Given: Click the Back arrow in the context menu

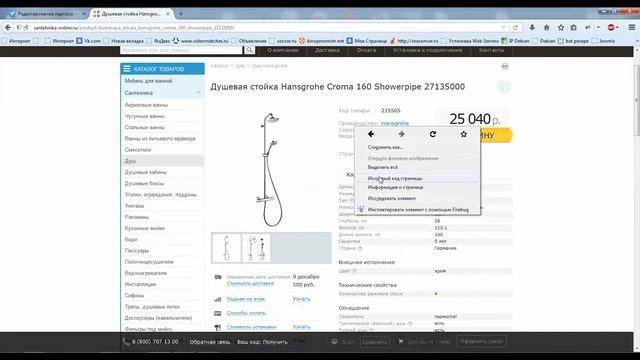Looking at the screenshot, I should coord(371,134).
